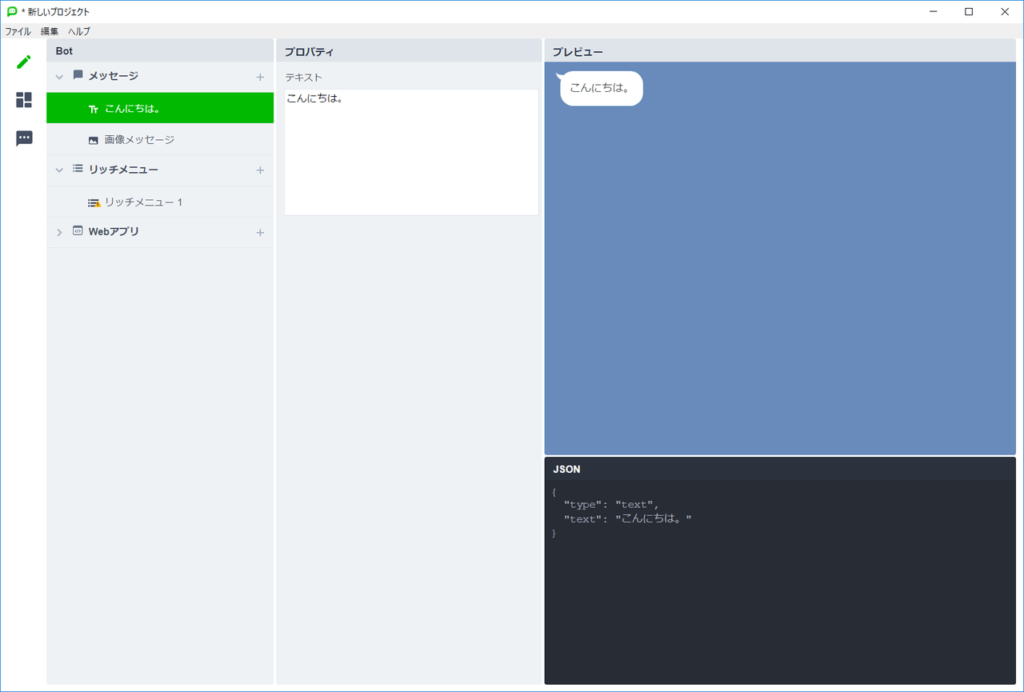
Task: Open the chat bubble icon in sidebar
Action: [x=24, y=138]
